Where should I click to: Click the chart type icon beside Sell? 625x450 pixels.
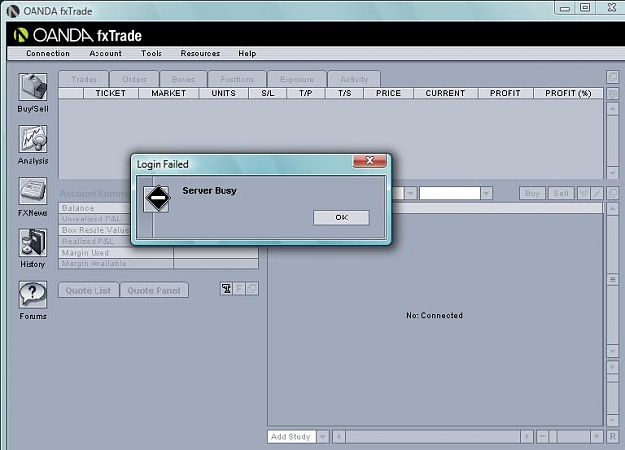point(583,193)
